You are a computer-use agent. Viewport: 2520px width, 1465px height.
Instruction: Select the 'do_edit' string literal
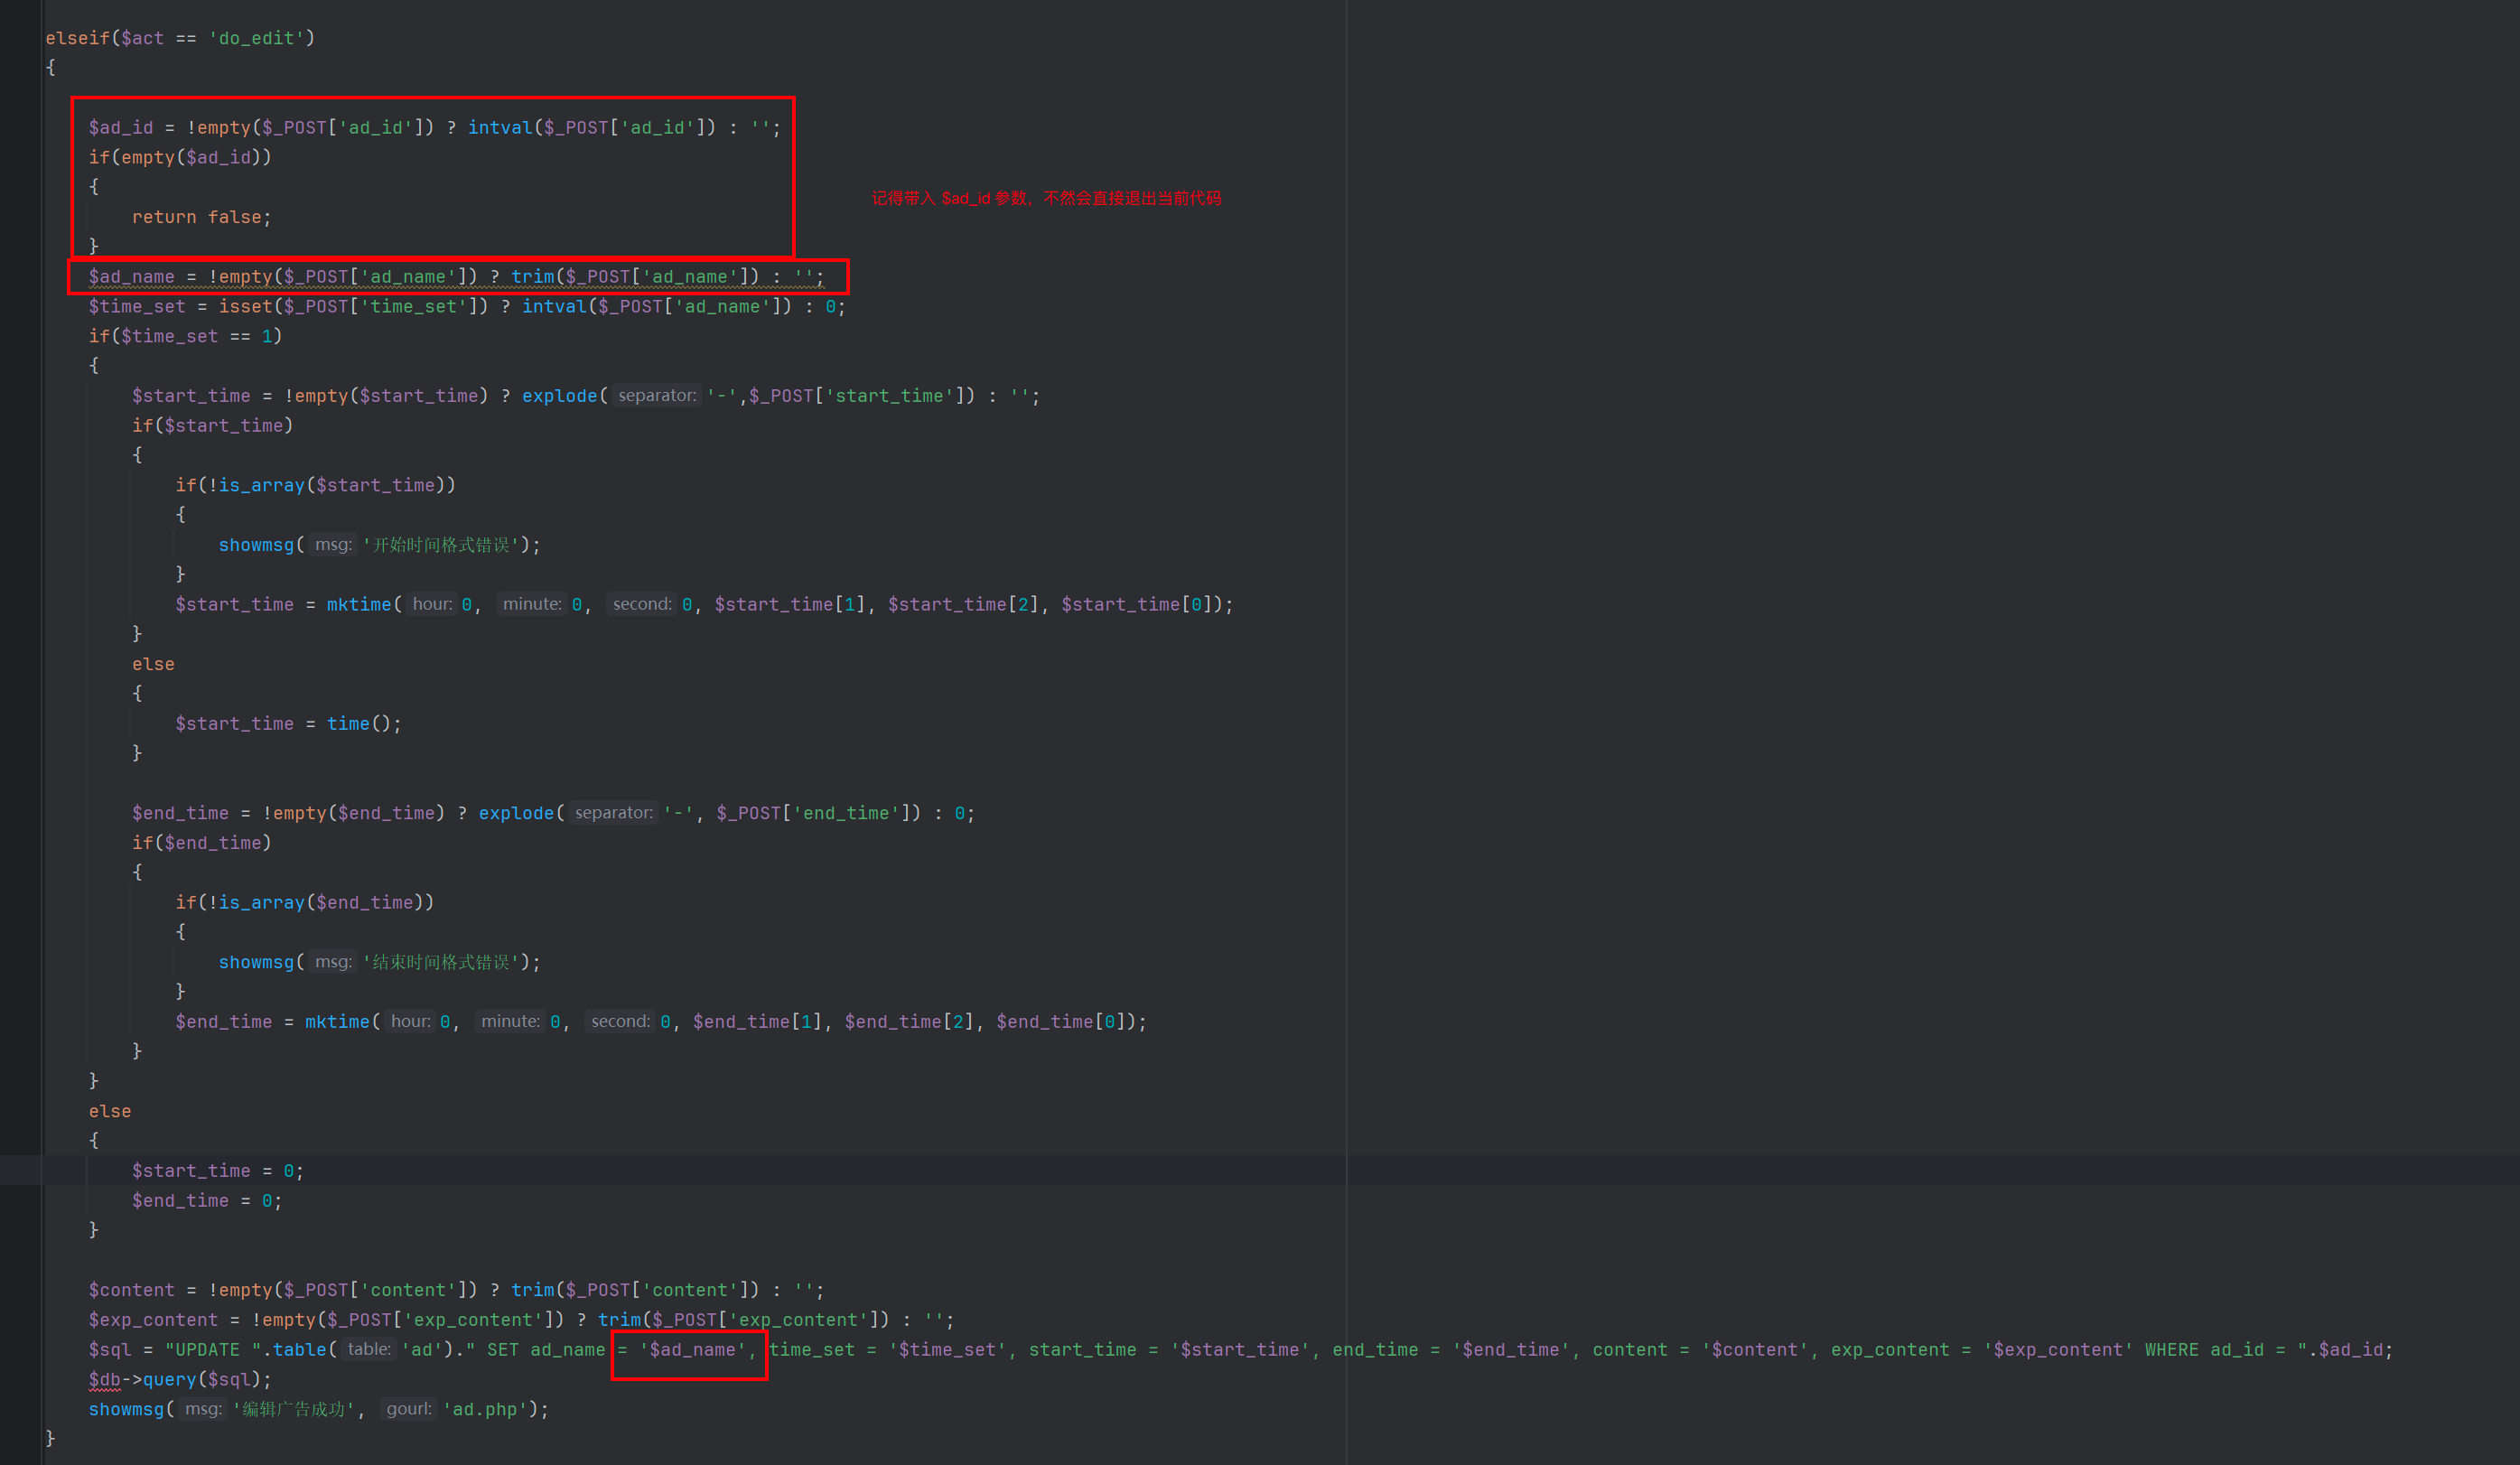(256, 38)
